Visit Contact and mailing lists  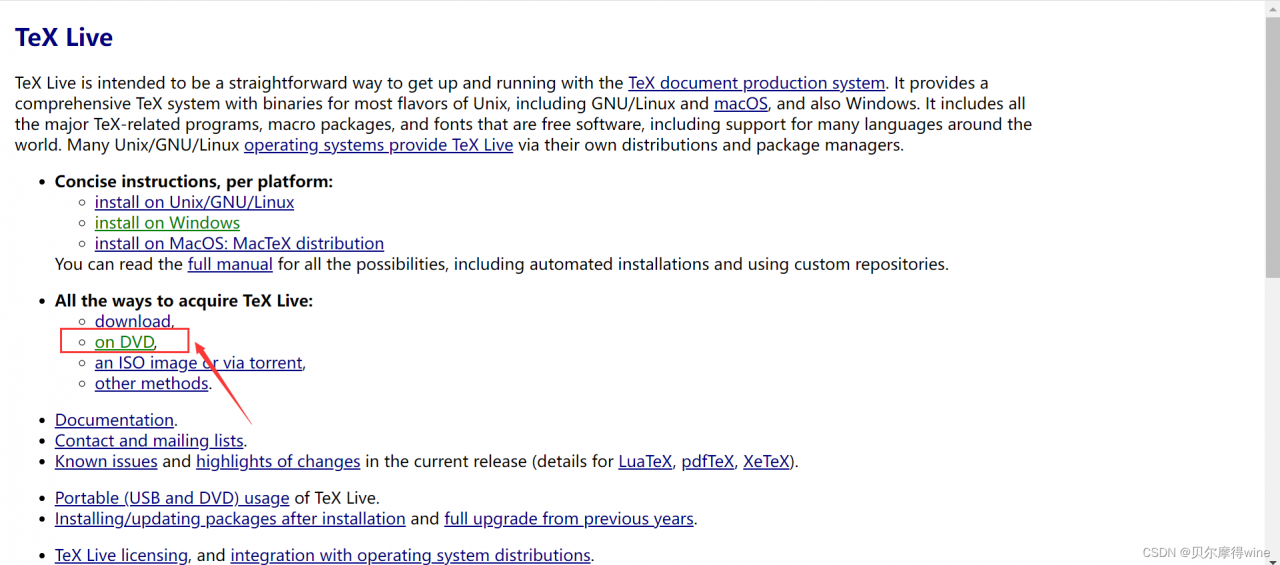coord(149,441)
